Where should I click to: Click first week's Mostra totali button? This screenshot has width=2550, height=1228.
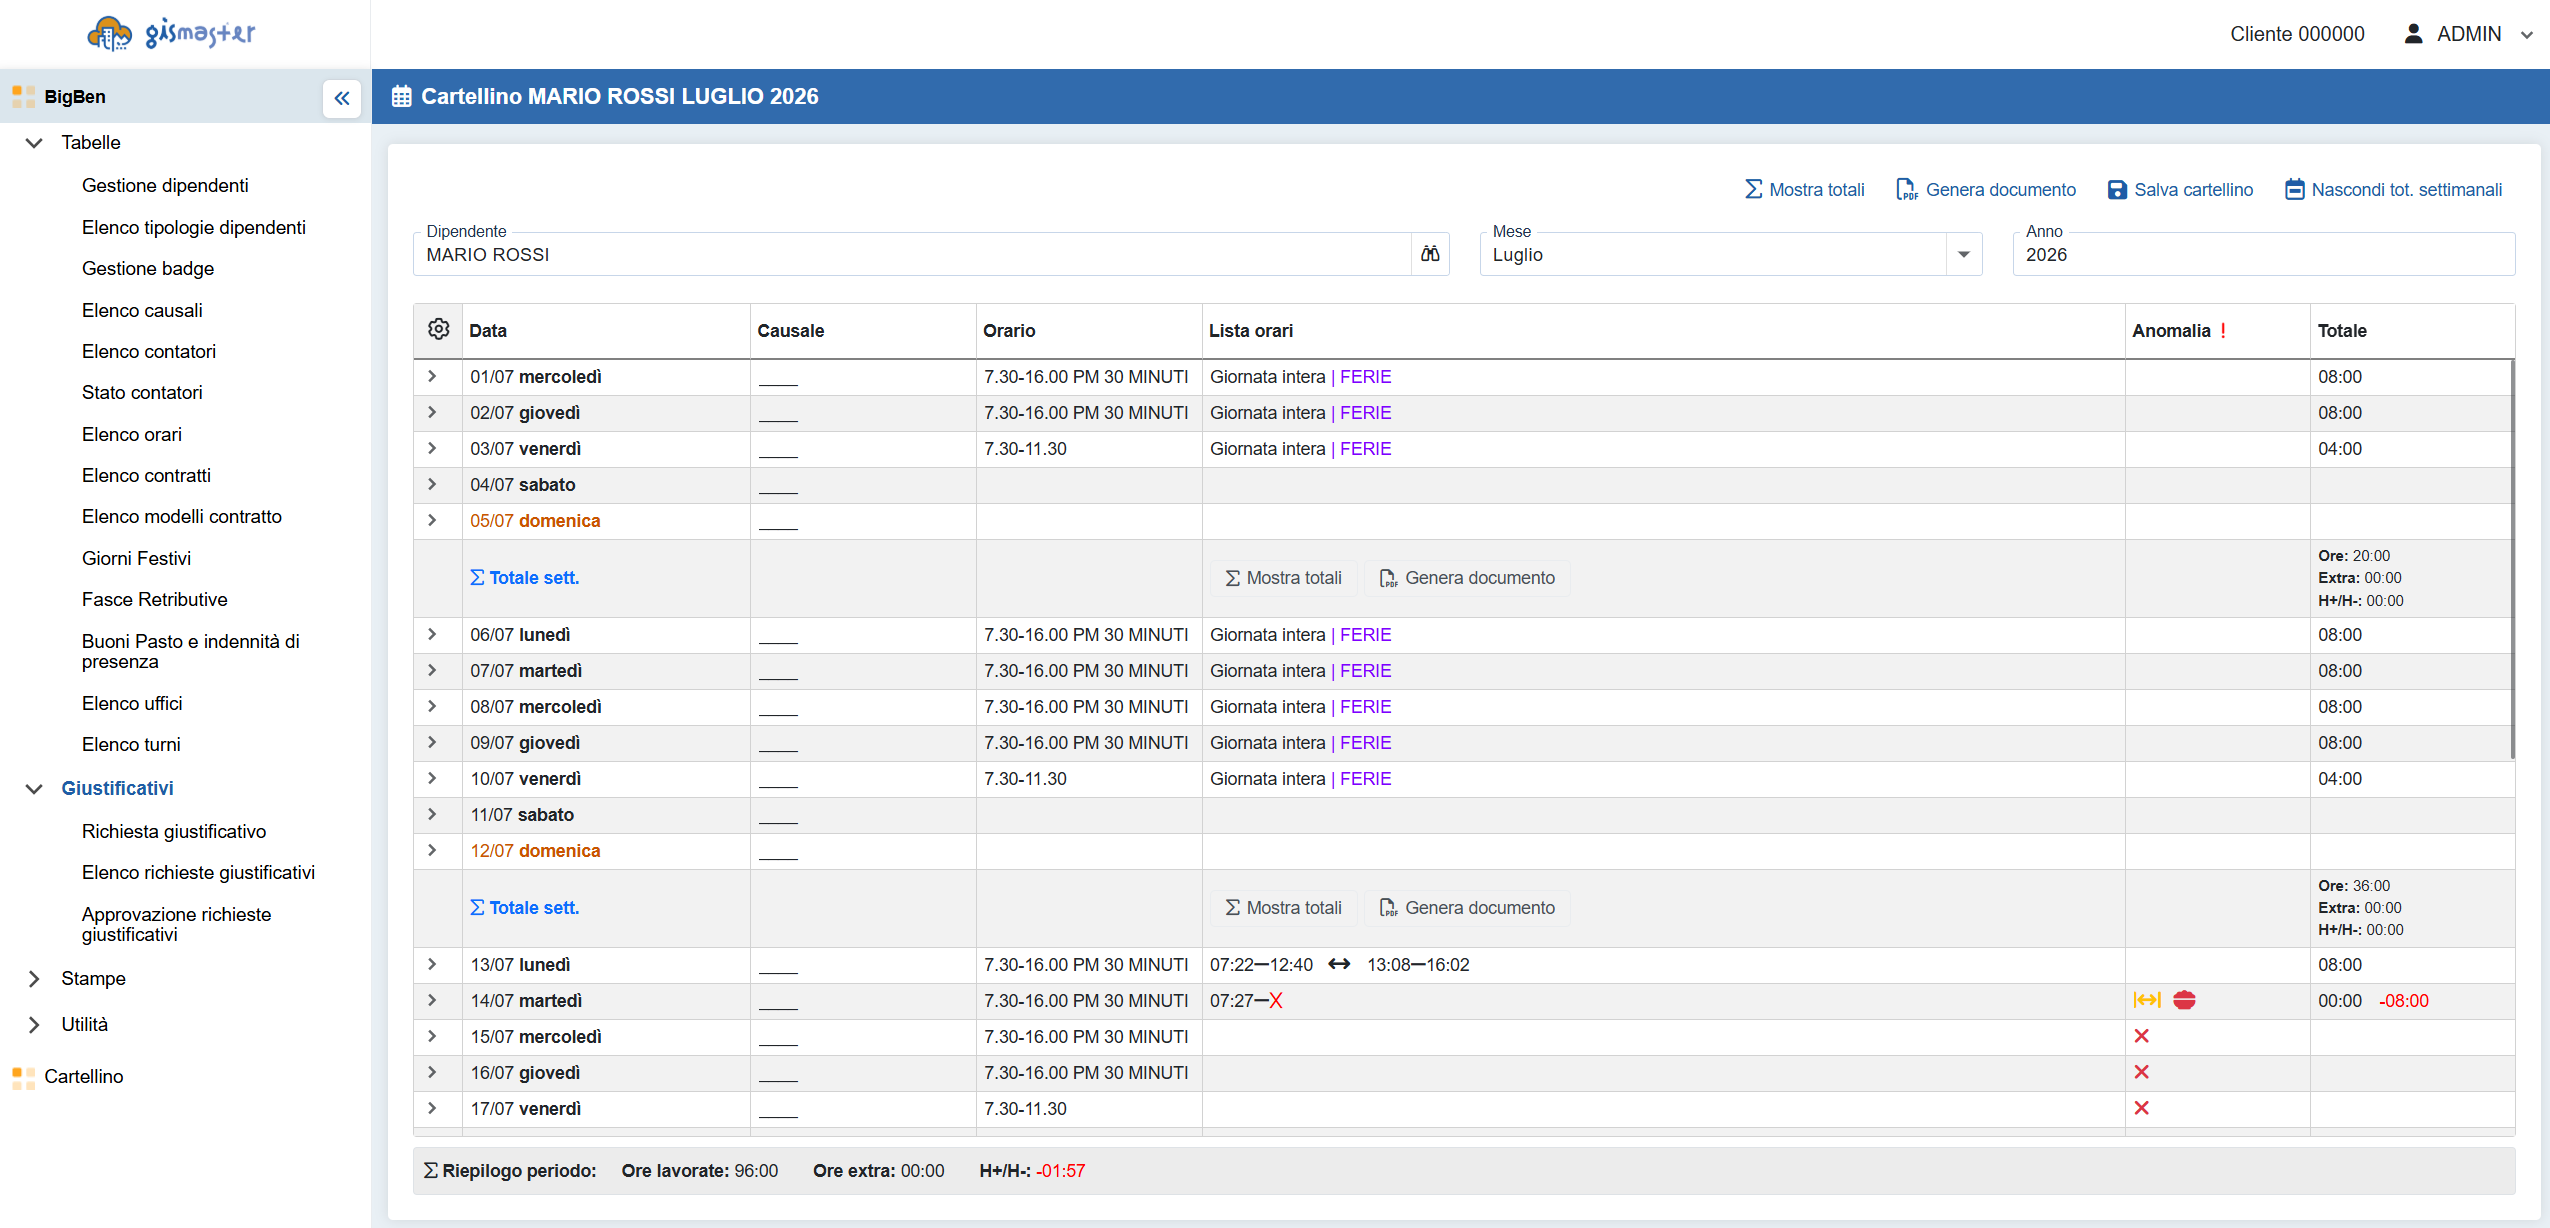click(x=1284, y=578)
